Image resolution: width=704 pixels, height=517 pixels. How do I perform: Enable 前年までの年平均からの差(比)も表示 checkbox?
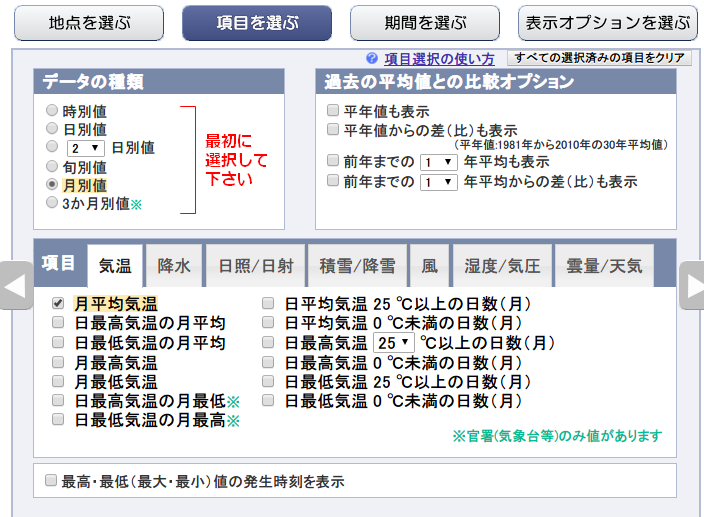[x=333, y=180]
